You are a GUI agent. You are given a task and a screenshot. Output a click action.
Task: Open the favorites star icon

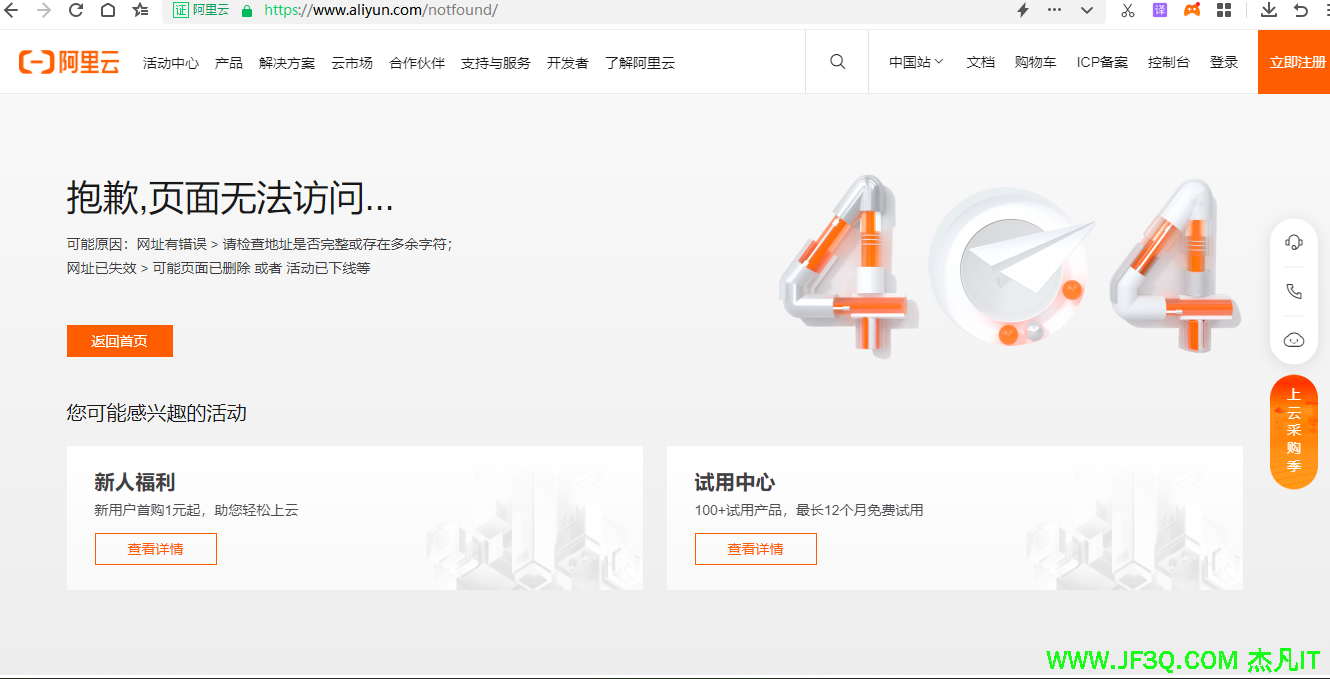[x=140, y=10]
